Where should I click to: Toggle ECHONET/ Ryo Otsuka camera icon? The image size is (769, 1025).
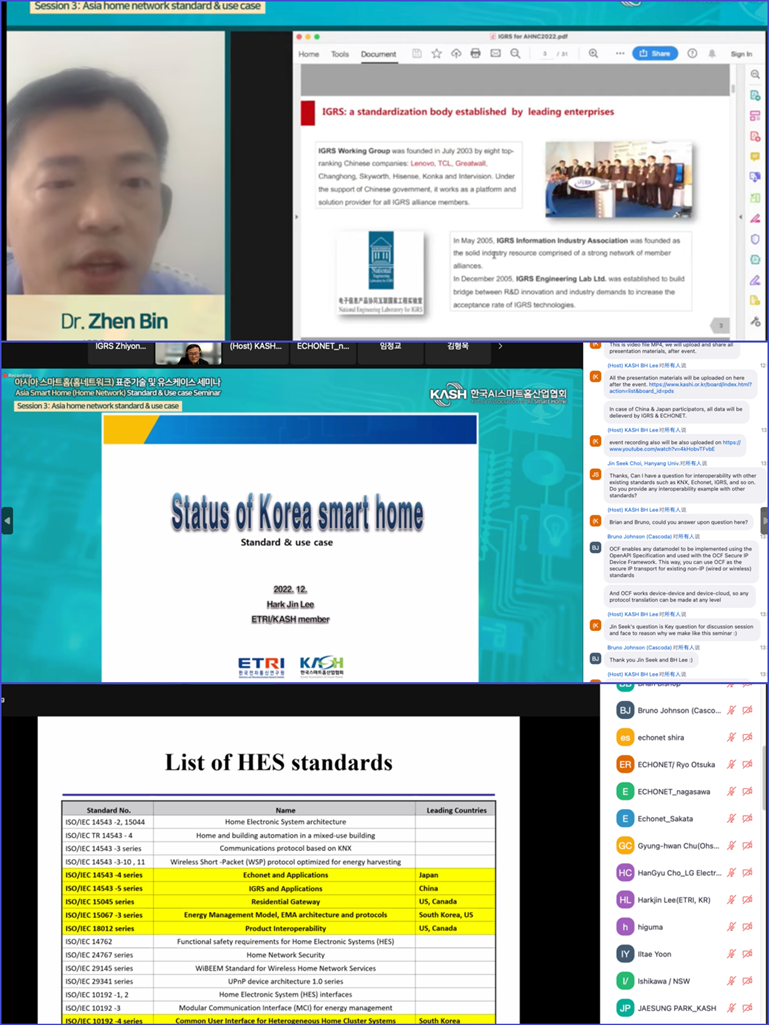pyautogui.click(x=747, y=764)
